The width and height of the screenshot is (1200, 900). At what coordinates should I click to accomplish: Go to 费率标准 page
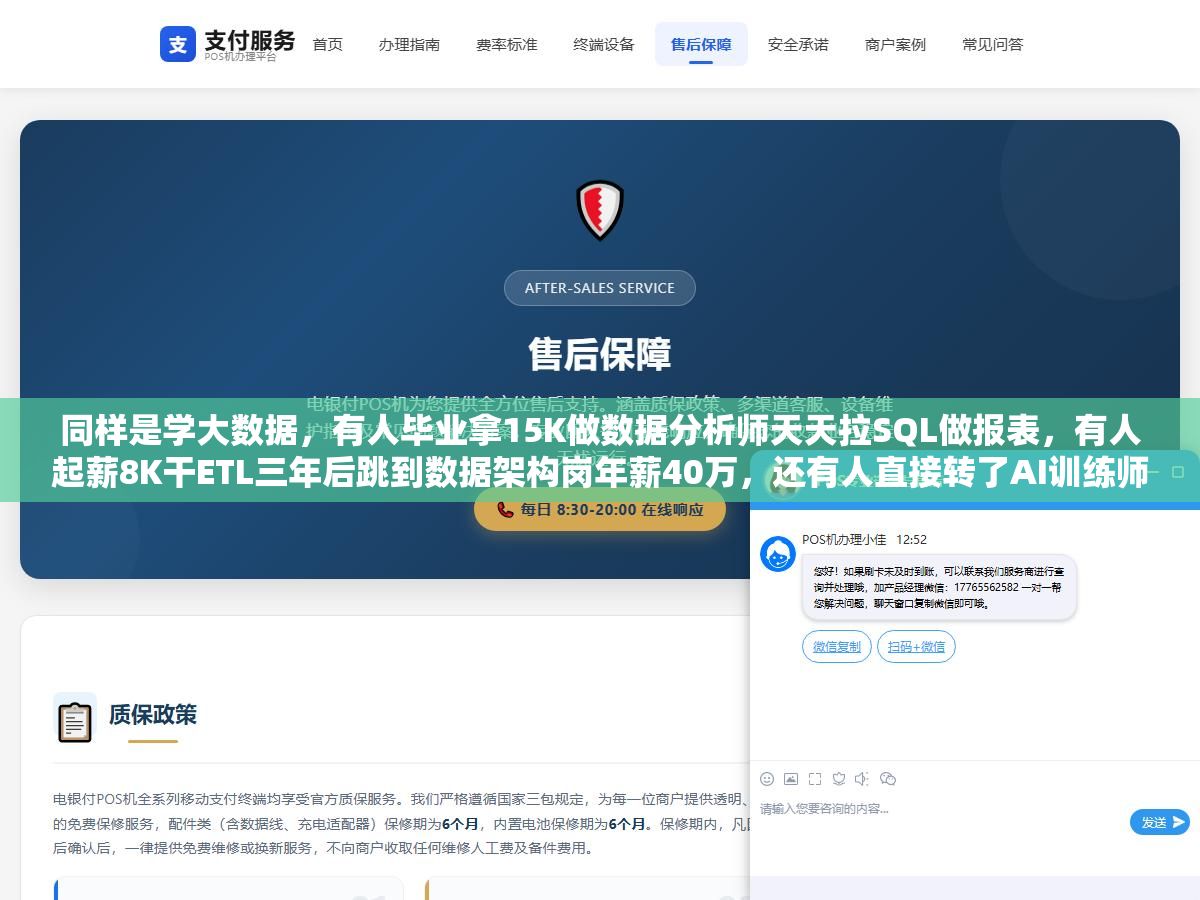click(506, 44)
